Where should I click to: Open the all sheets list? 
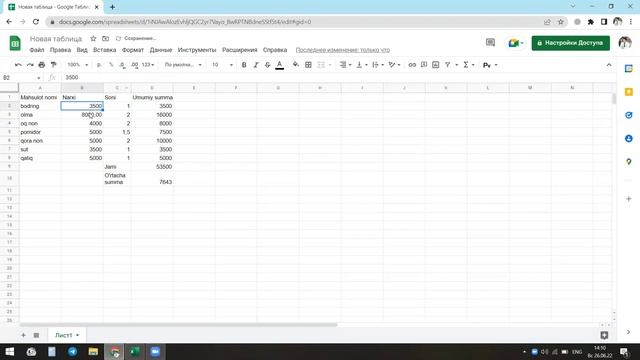[36, 335]
